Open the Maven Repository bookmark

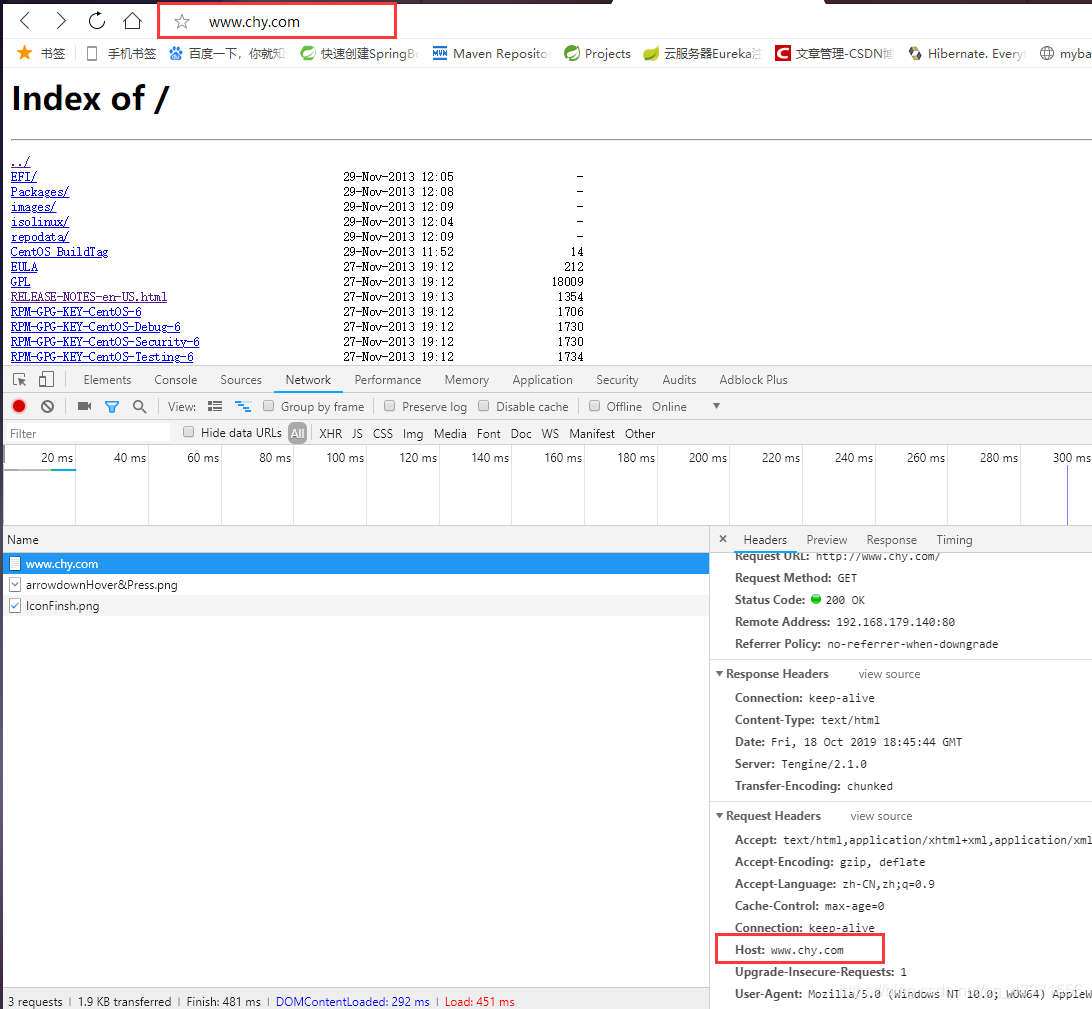(491, 54)
